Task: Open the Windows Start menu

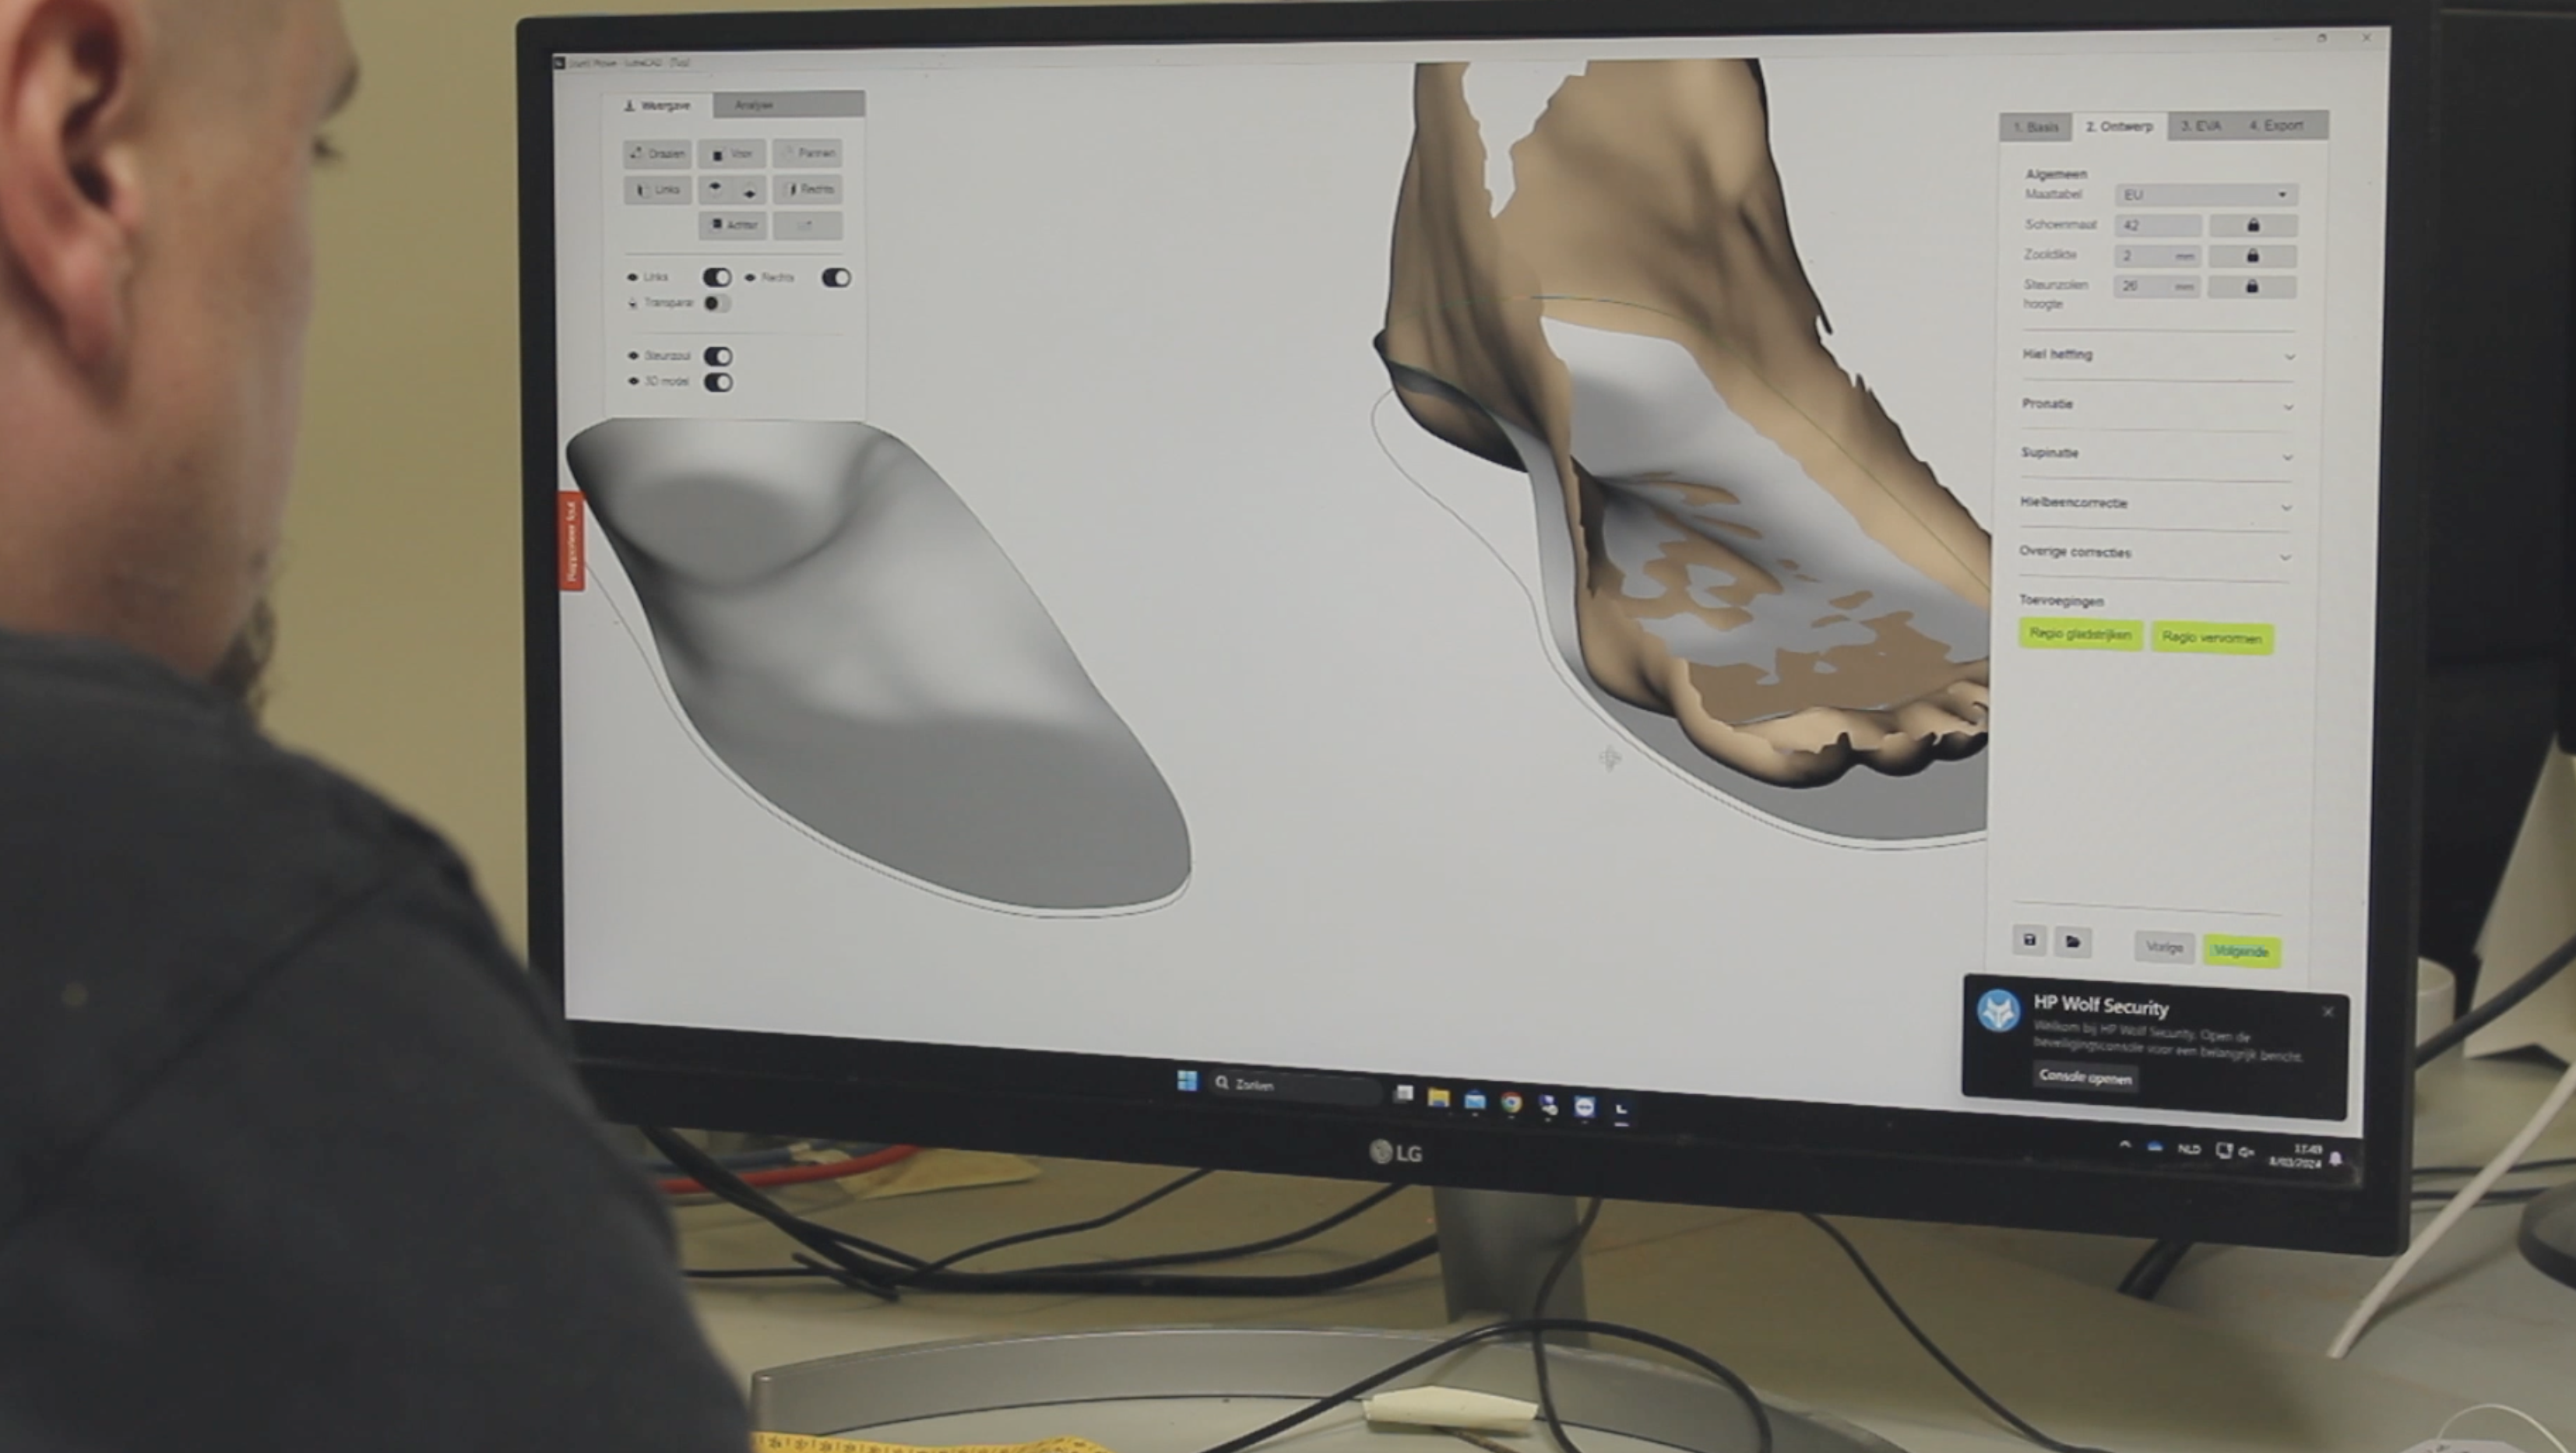Action: 1187,1080
